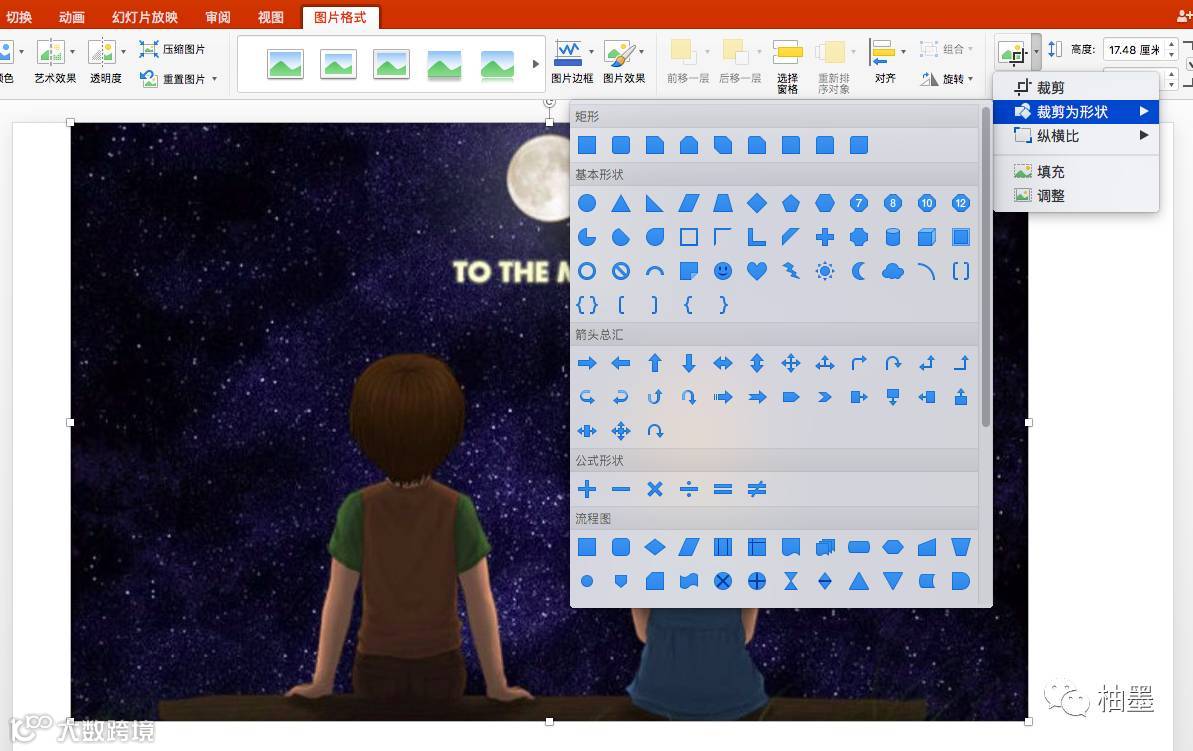Select the double brace shape
Viewport: 1193px width, 751px height.
coord(587,305)
